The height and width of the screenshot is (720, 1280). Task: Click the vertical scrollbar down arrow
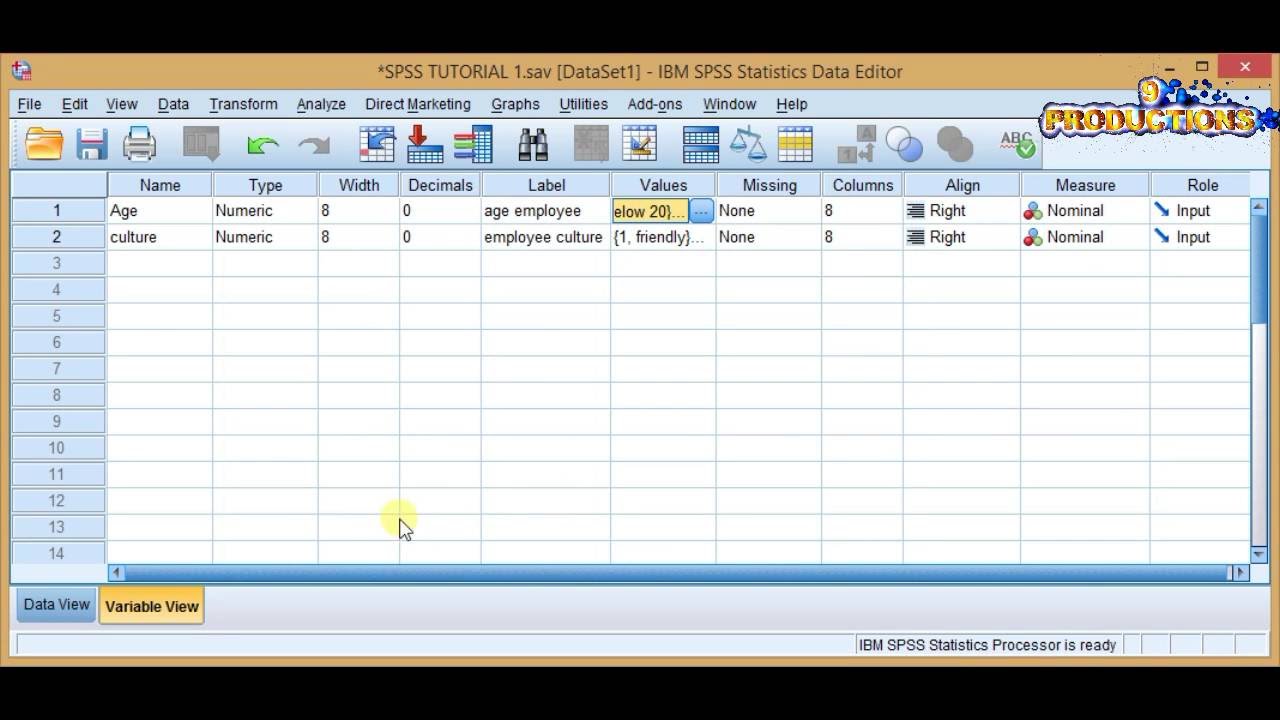(x=1259, y=554)
